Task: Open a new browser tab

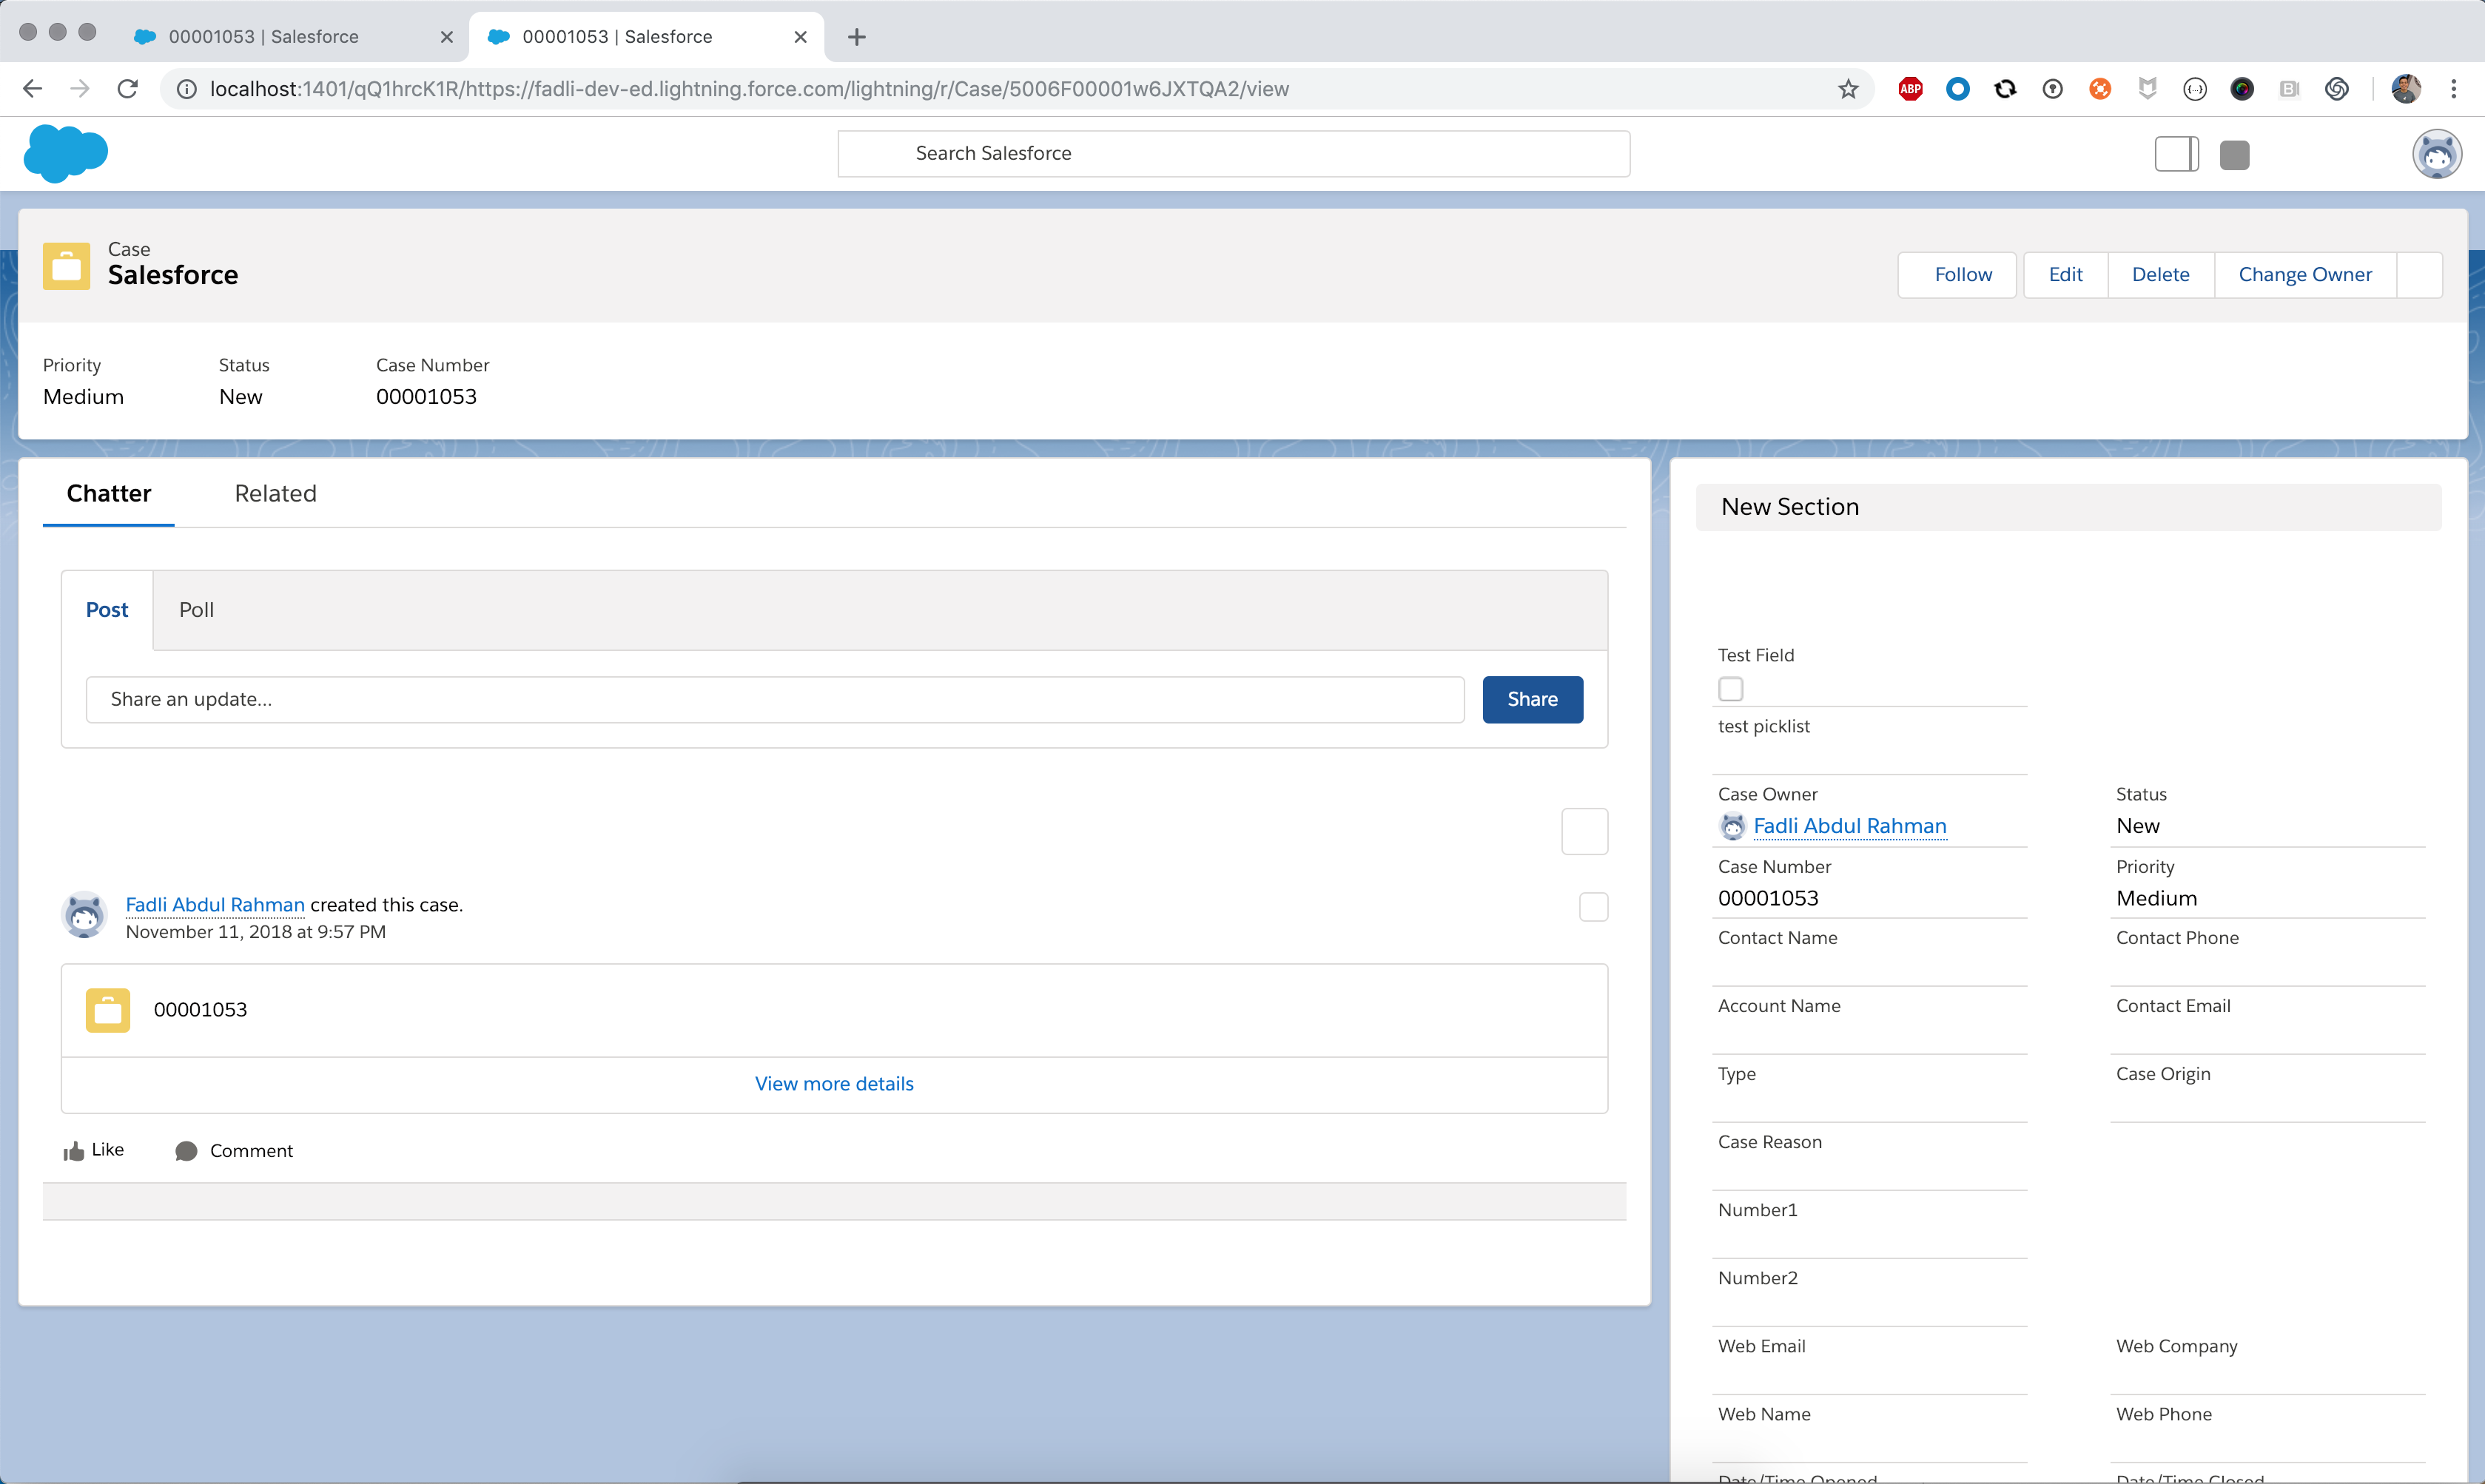Action: pos(857,37)
